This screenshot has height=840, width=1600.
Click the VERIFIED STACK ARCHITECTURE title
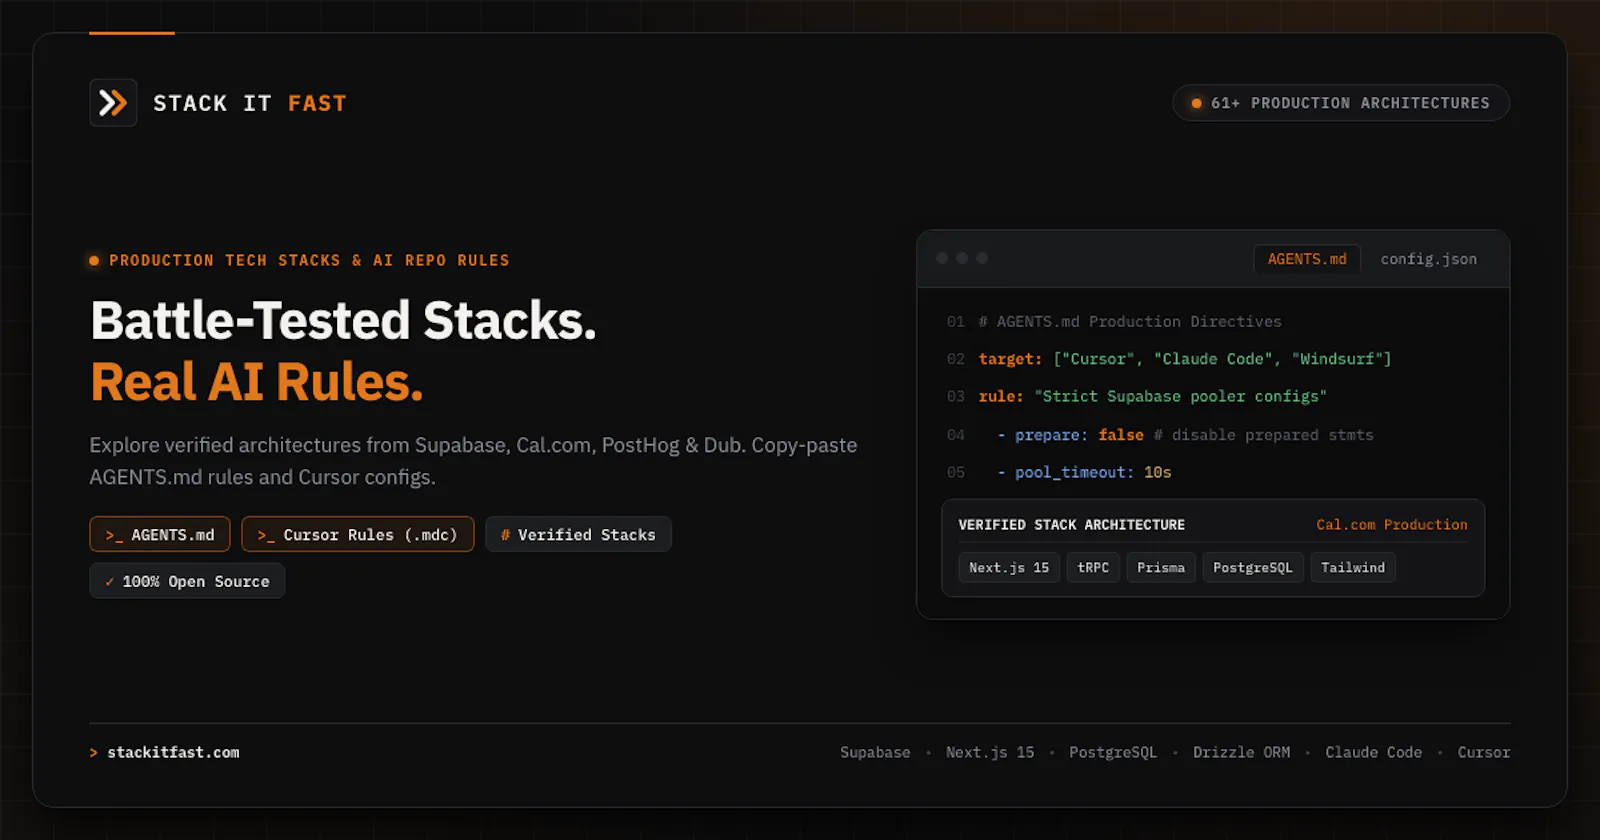pyautogui.click(x=1071, y=524)
